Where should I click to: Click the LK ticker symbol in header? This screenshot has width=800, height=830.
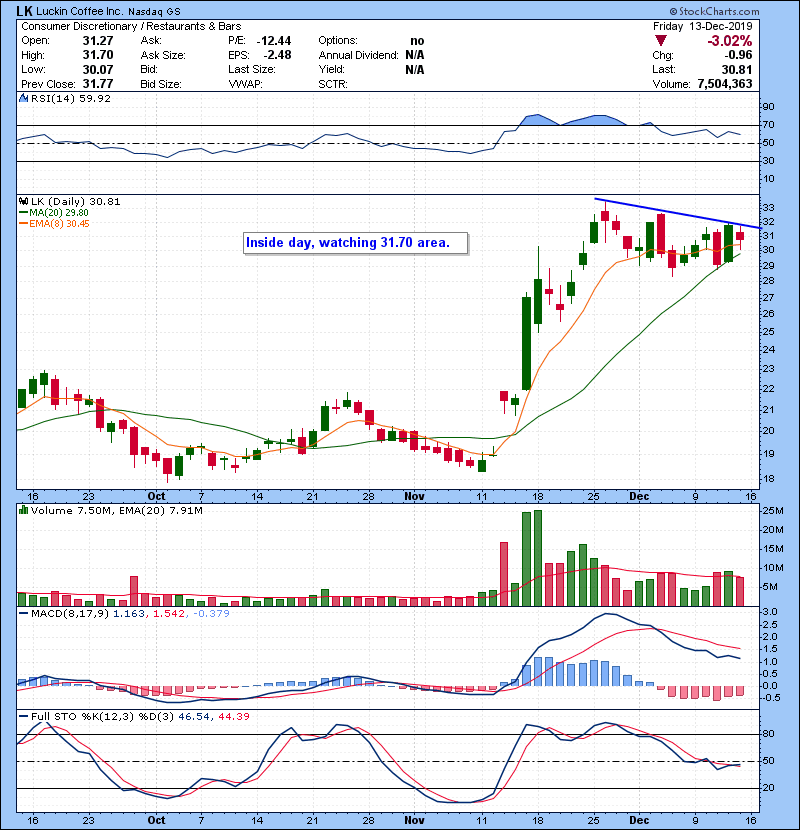click(24, 11)
